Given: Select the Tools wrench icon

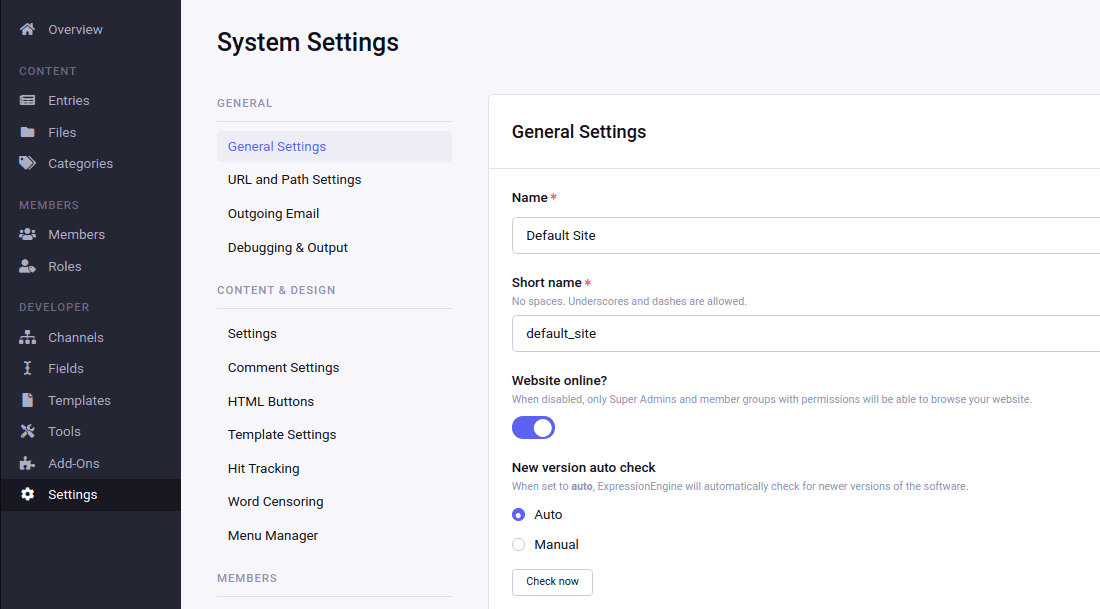Looking at the screenshot, I should click(27, 431).
